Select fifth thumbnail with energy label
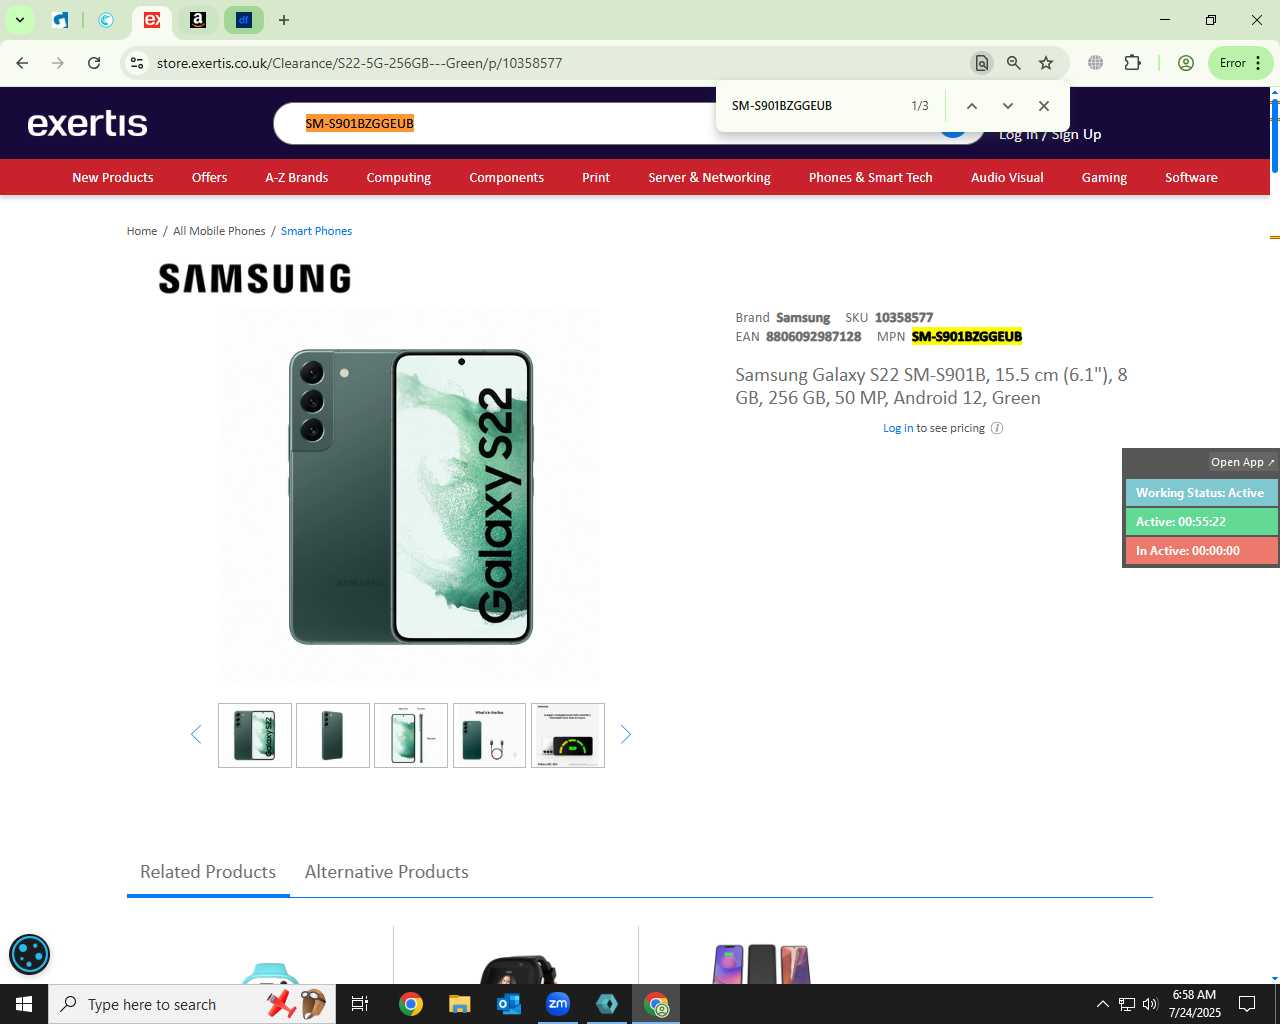This screenshot has height=1024, width=1280. pos(568,736)
